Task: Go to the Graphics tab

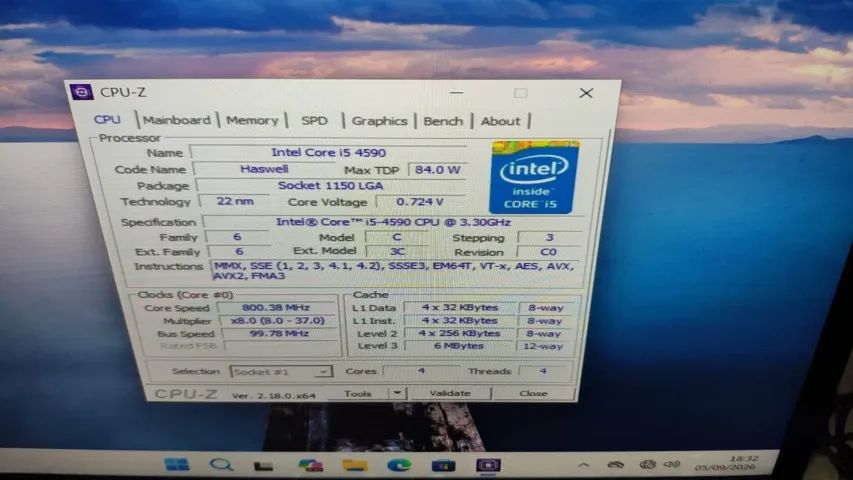Action: (x=380, y=121)
